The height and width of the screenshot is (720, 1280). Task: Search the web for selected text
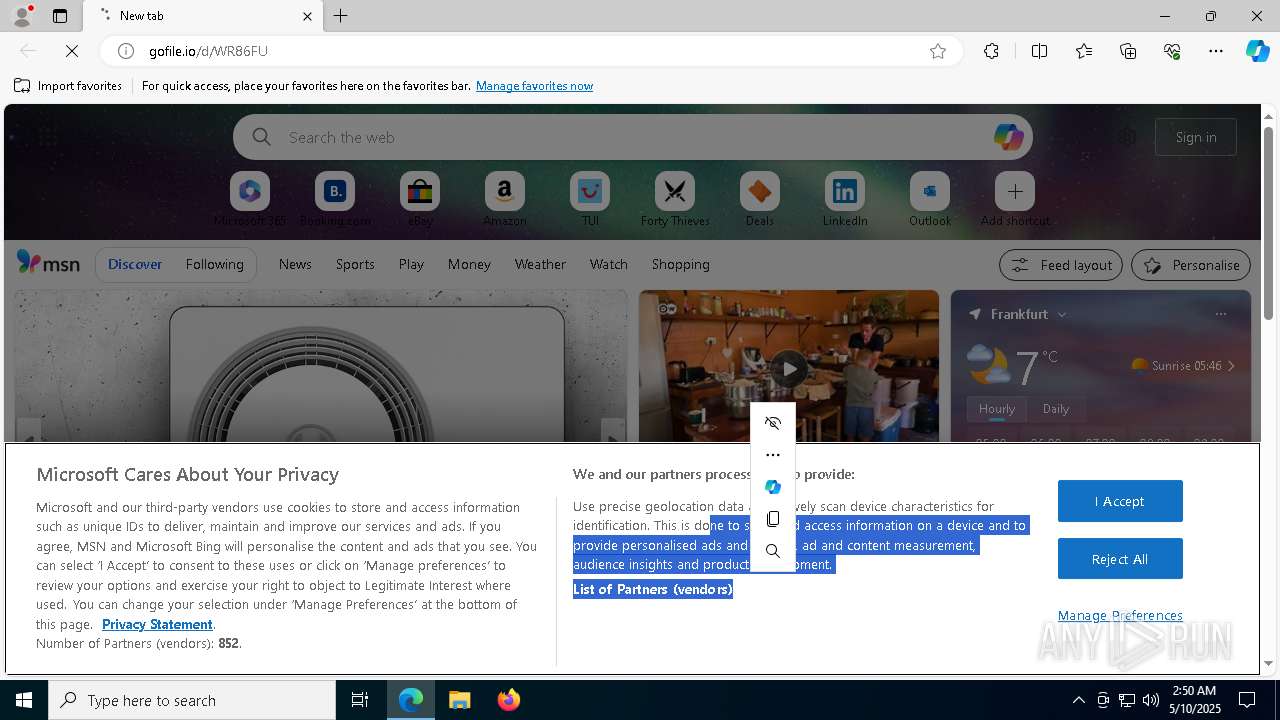pos(773,551)
